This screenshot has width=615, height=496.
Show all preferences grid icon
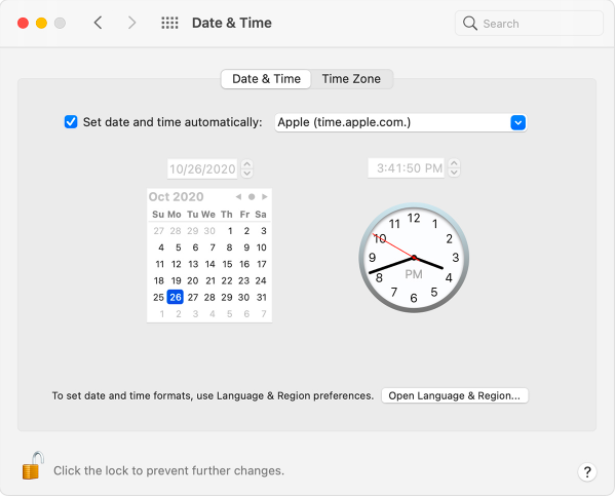tap(170, 23)
